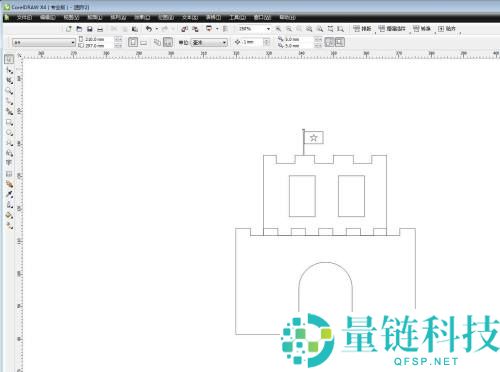Select the Pick tool in the toolbox
500x372 pixels.
pos(9,59)
